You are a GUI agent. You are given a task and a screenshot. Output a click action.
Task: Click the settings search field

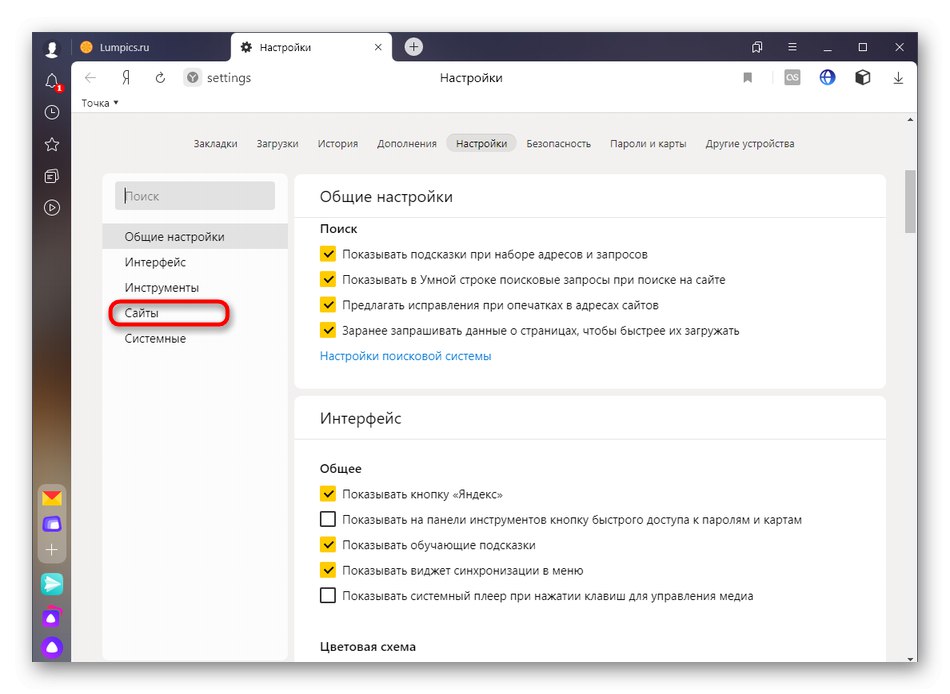tap(195, 196)
